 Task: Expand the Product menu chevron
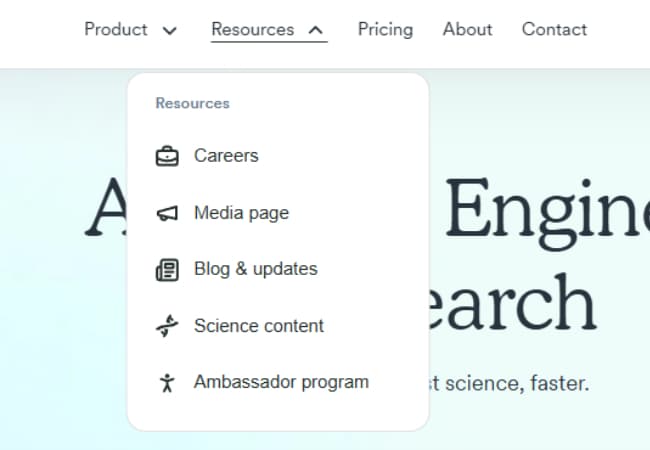coord(169,30)
